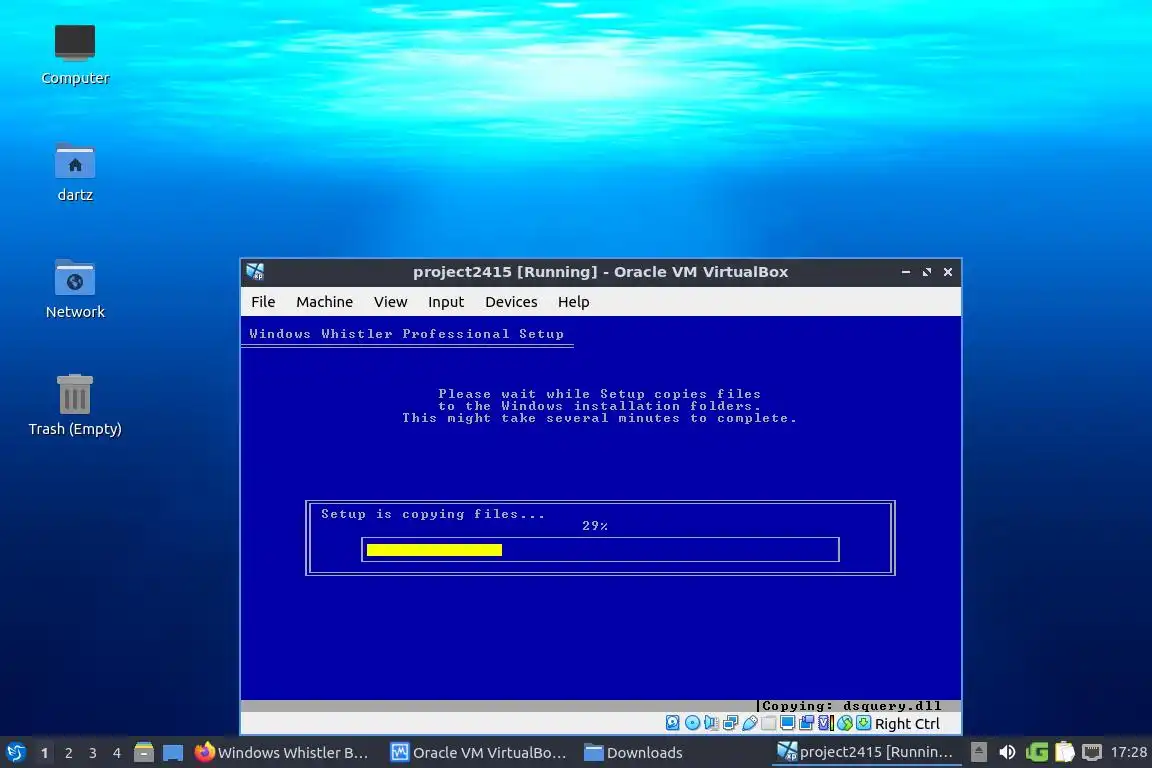This screenshot has height=768, width=1152.
Task: Switch to workspace 2
Action: (69, 753)
